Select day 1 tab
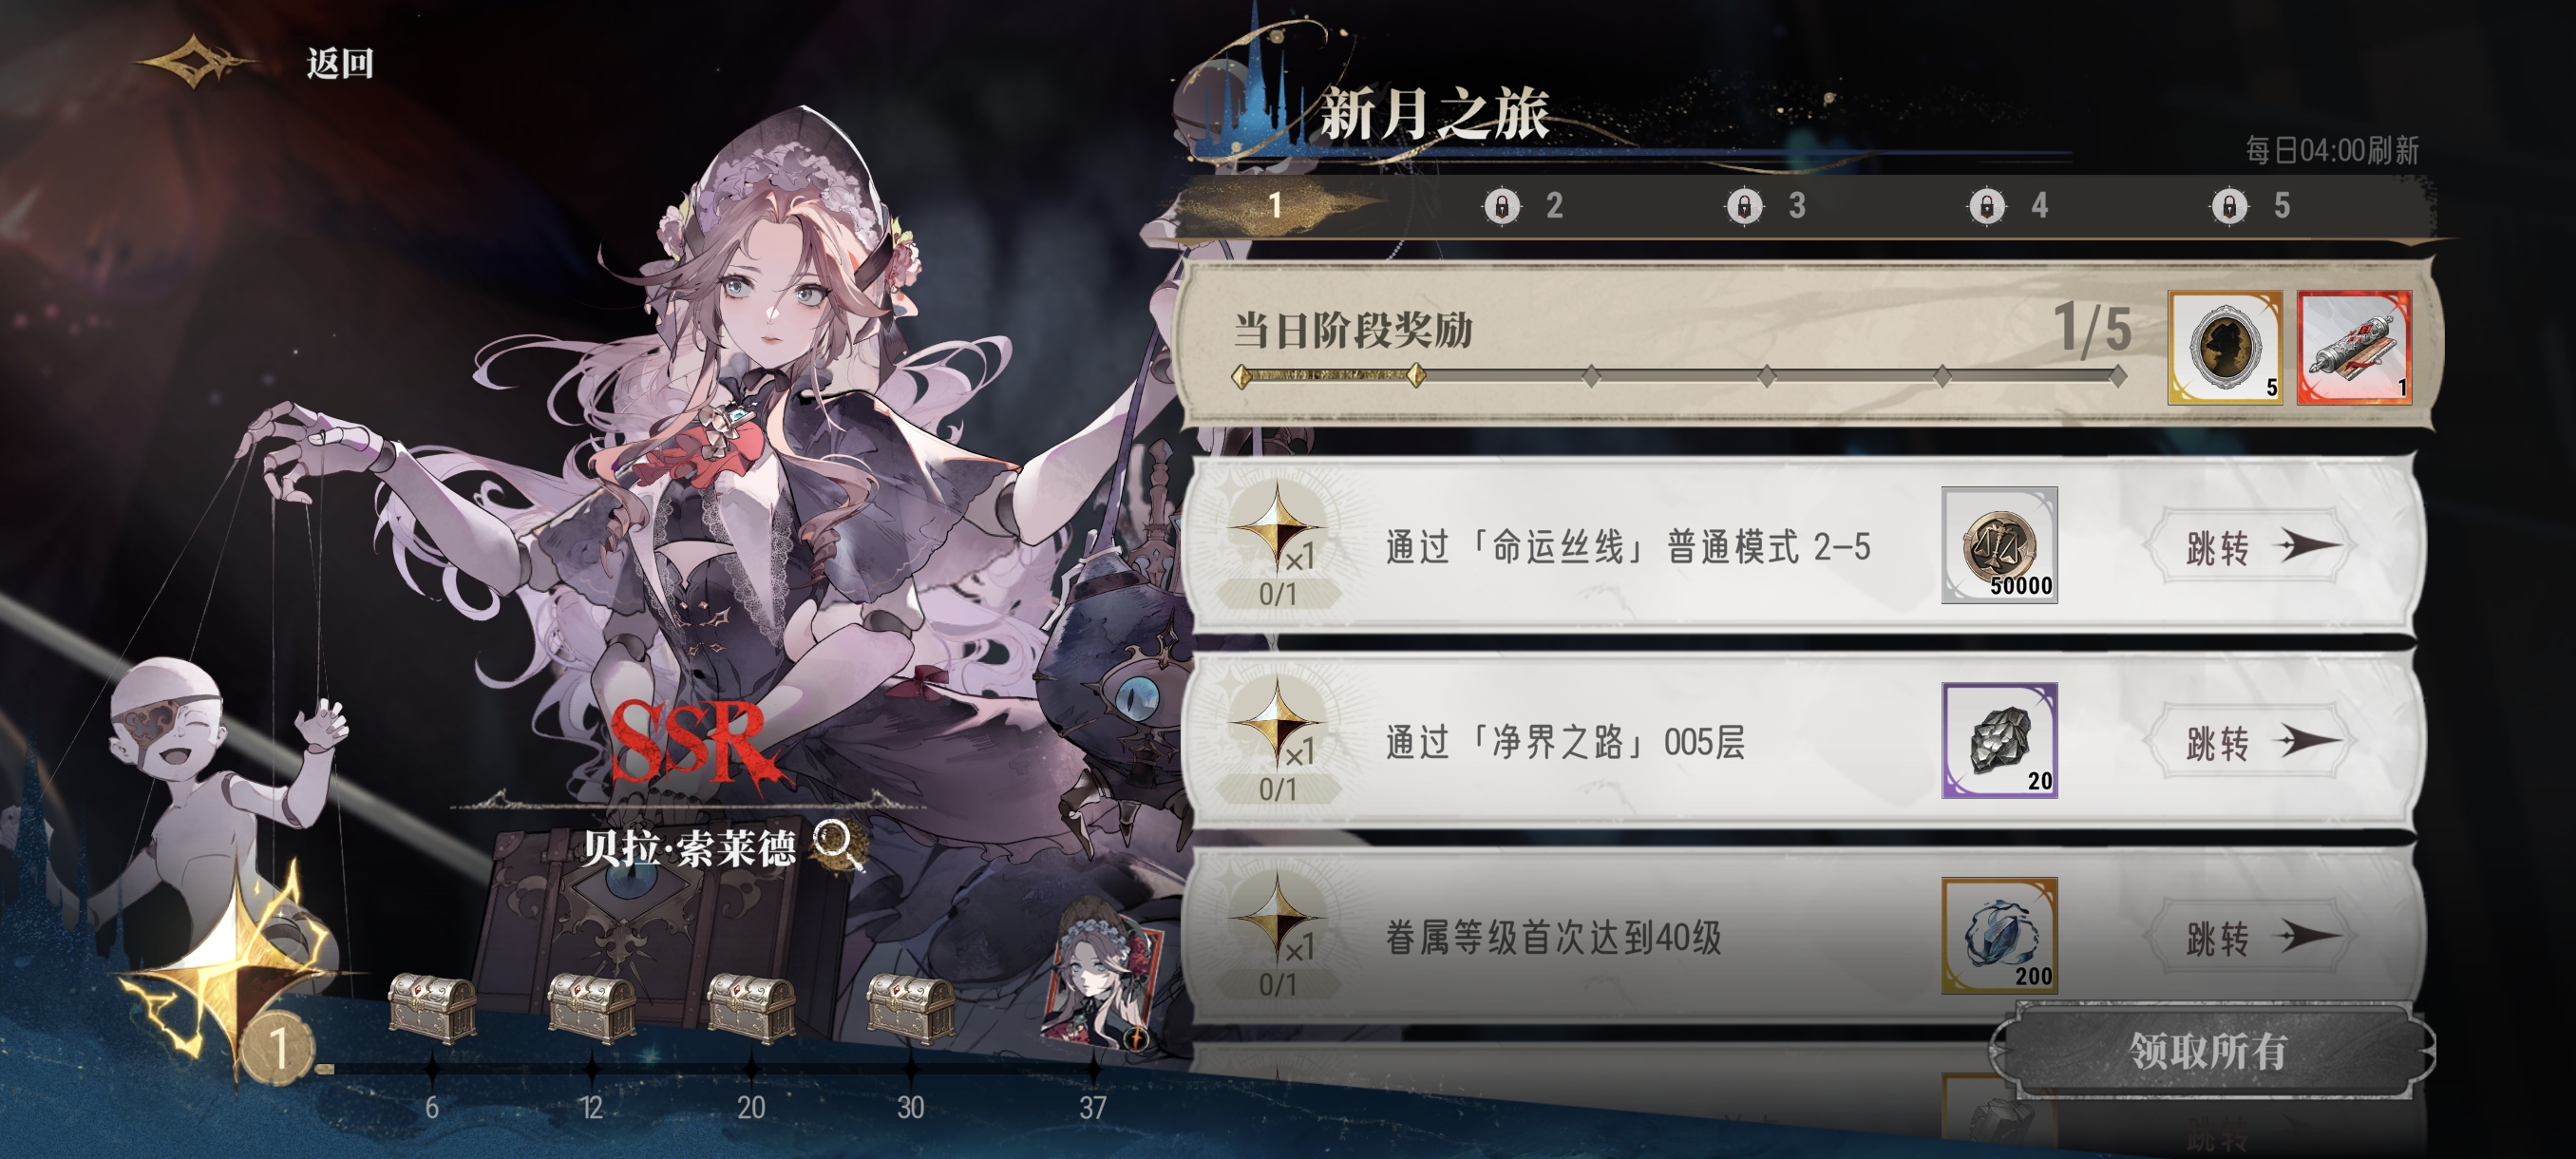2576x1159 pixels. (x=1275, y=206)
